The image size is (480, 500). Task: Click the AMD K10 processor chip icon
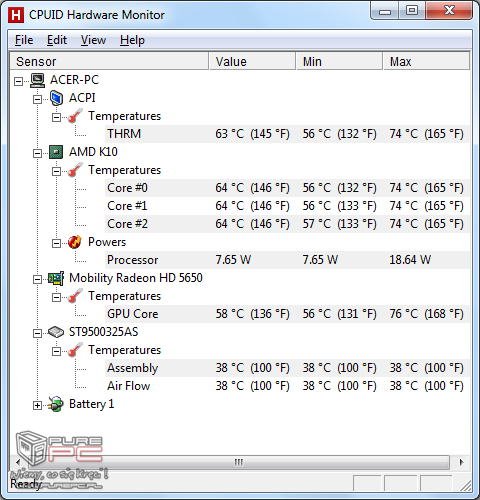(56, 152)
